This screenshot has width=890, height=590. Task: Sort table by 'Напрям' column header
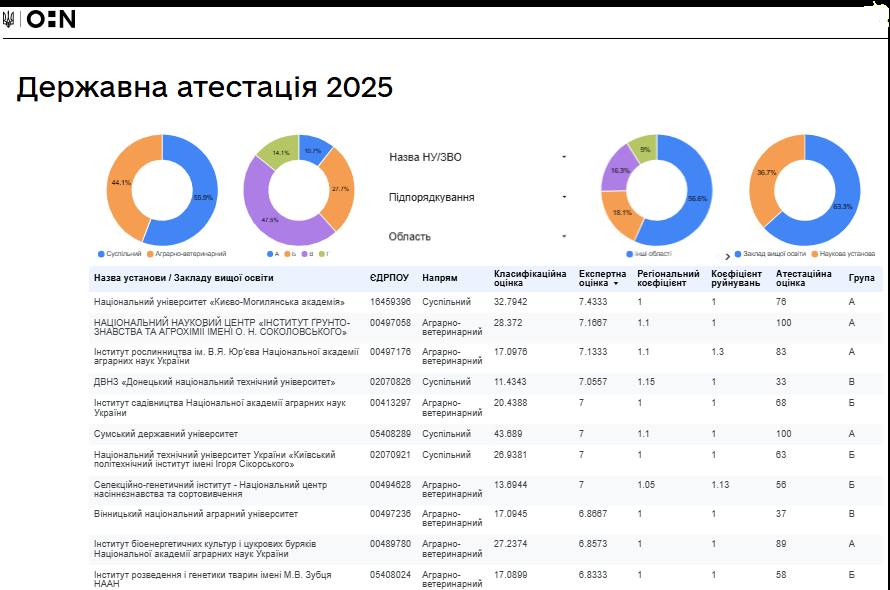[440, 278]
